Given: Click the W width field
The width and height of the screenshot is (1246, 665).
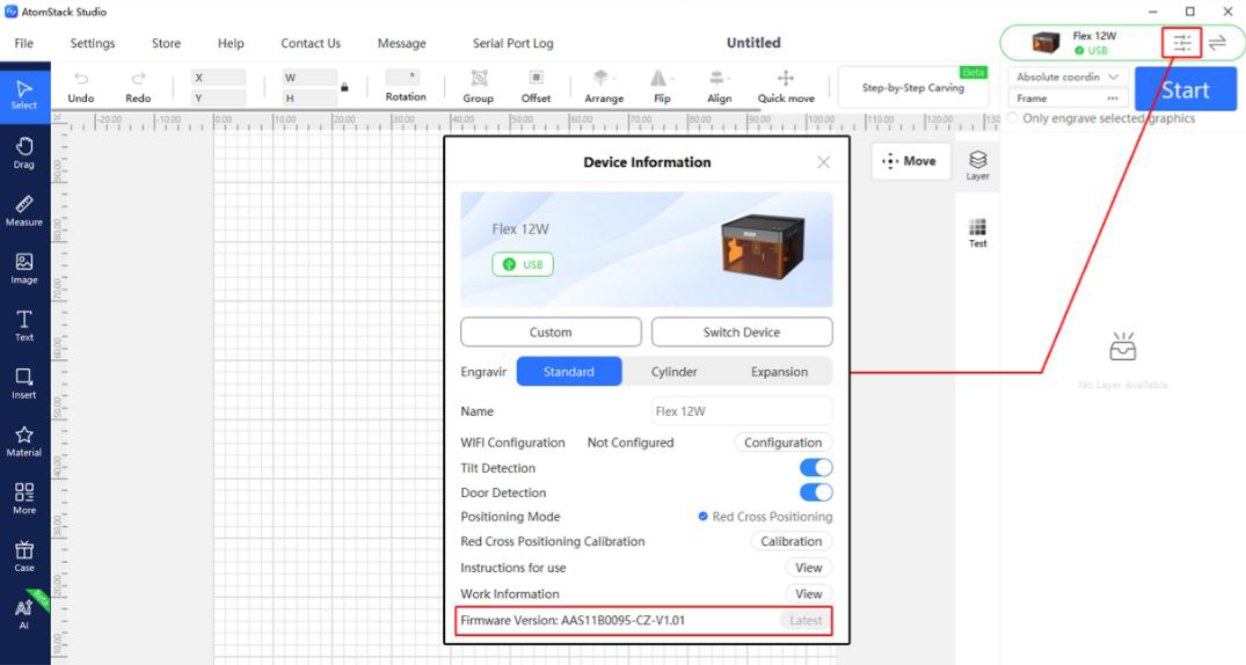Looking at the screenshot, I should point(310,77).
